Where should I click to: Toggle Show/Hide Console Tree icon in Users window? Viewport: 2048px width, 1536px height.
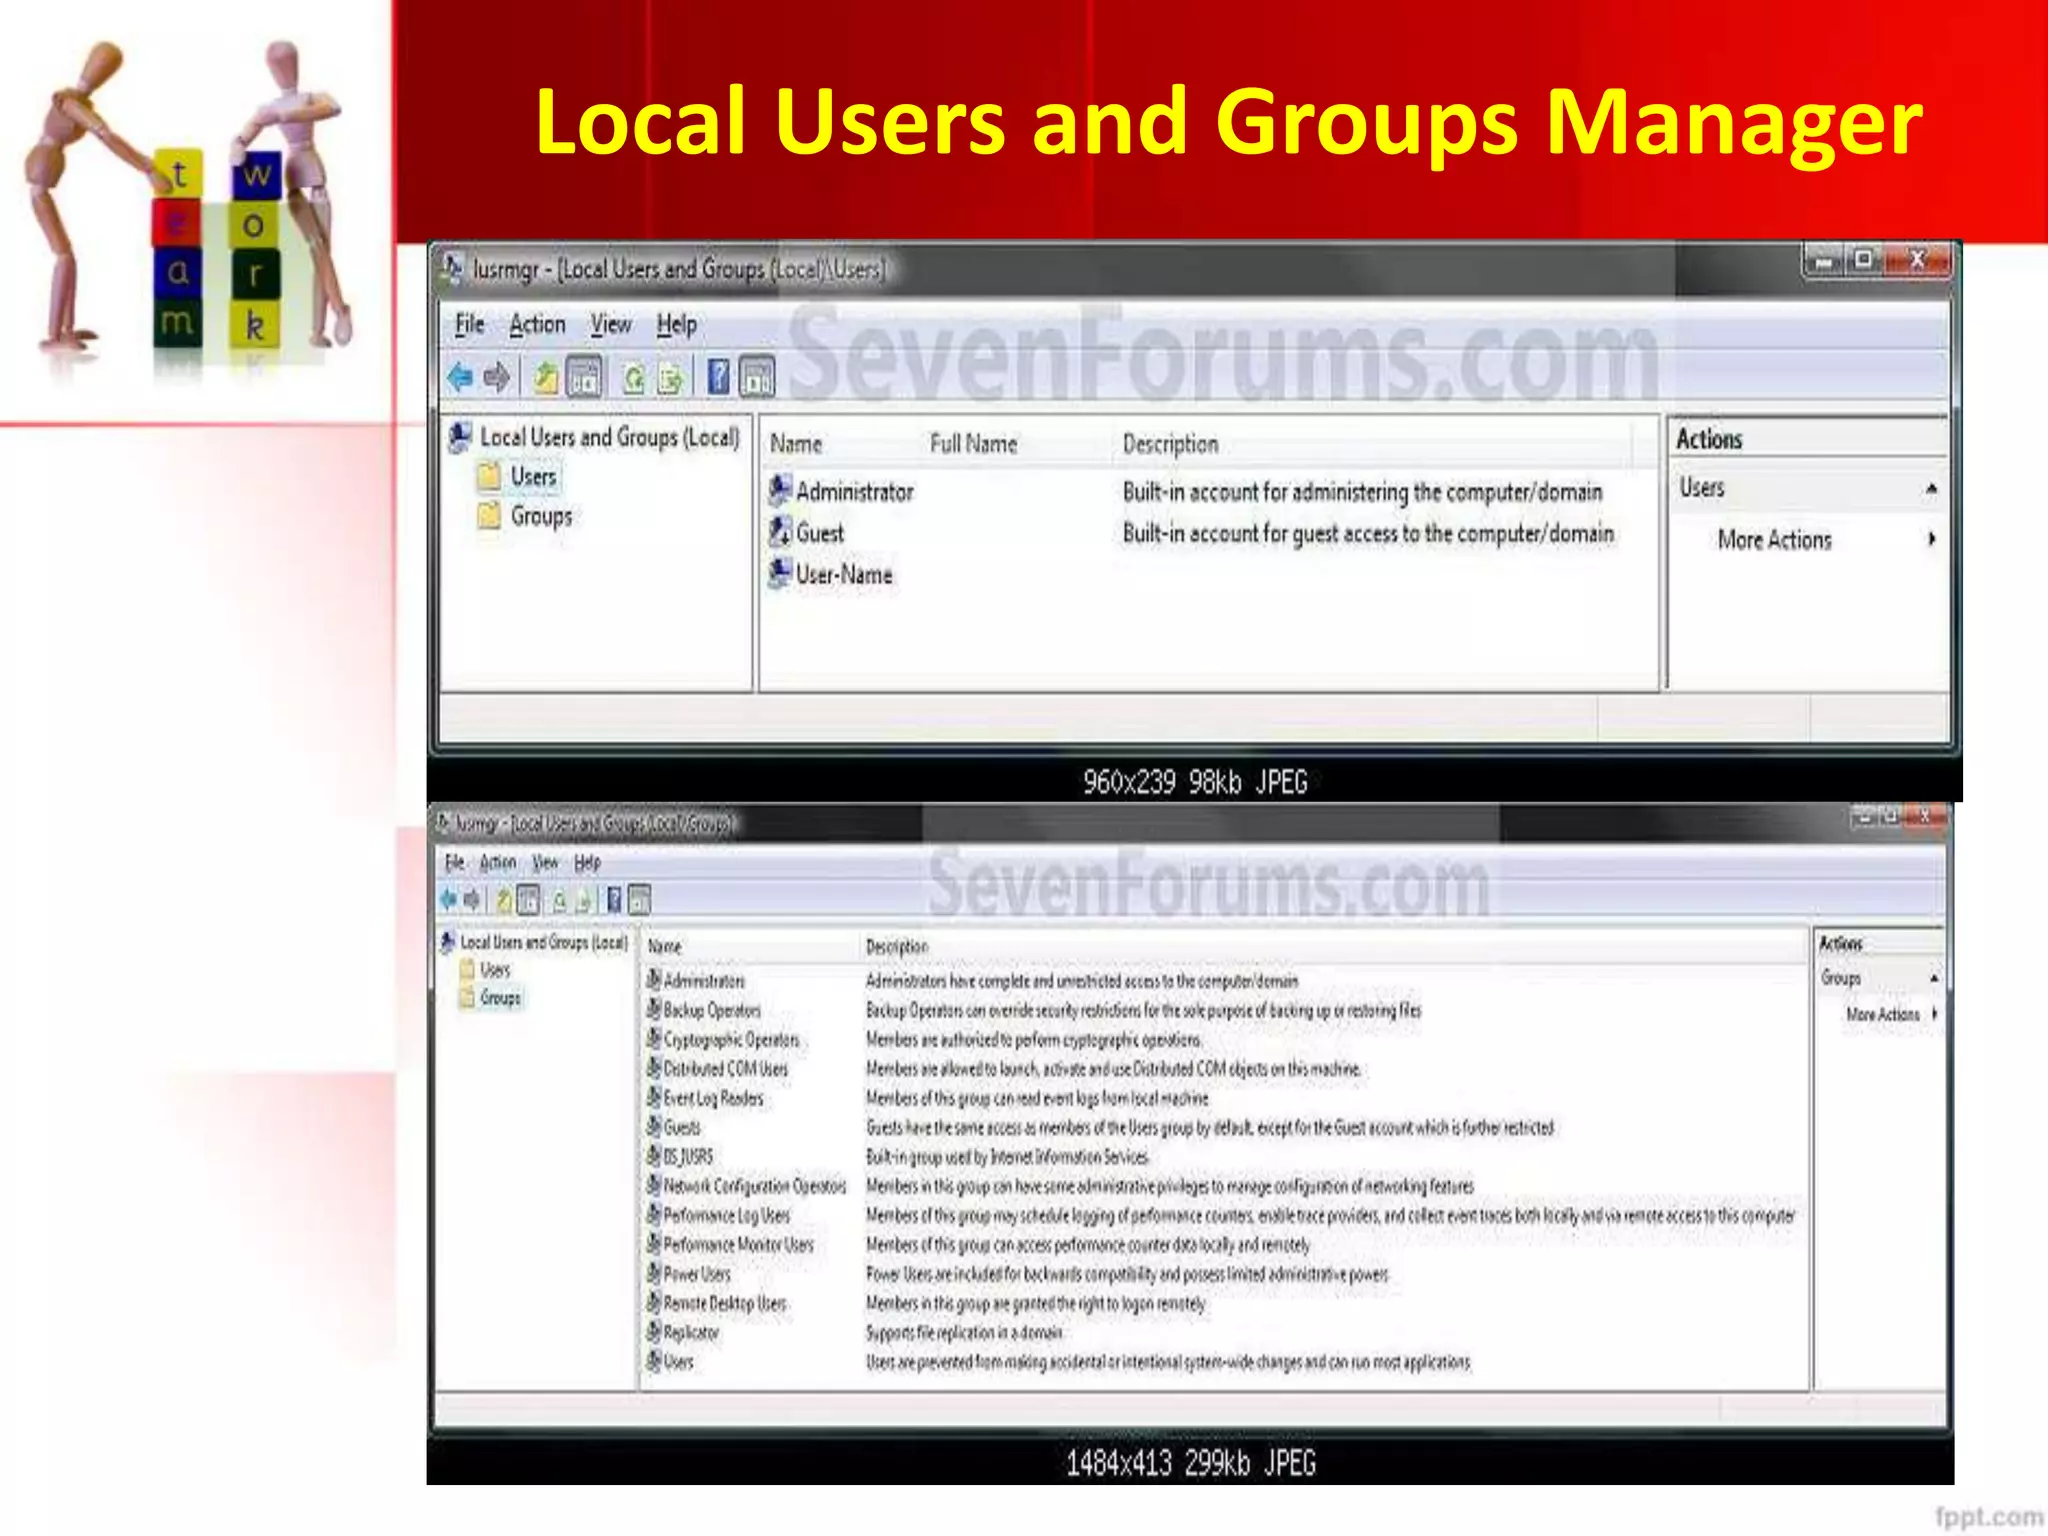[x=585, y=377]
